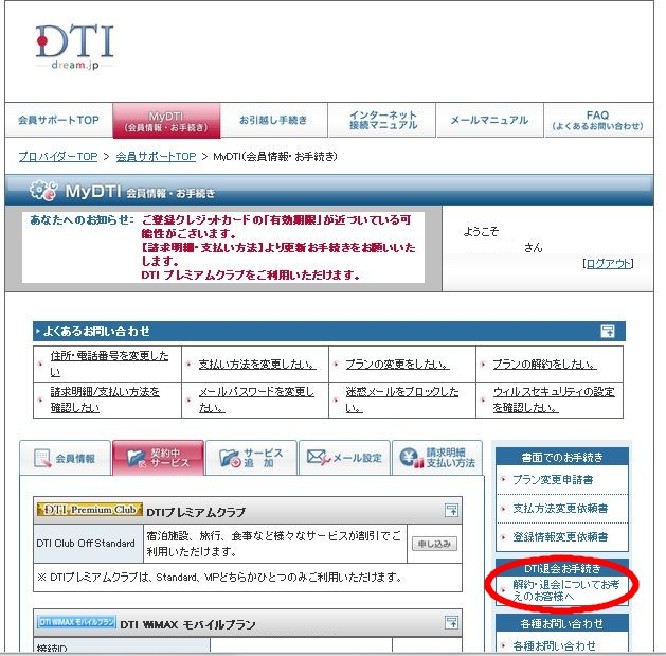
Task: Click the MyDTI gear icon in header
Action: point(44,191)
